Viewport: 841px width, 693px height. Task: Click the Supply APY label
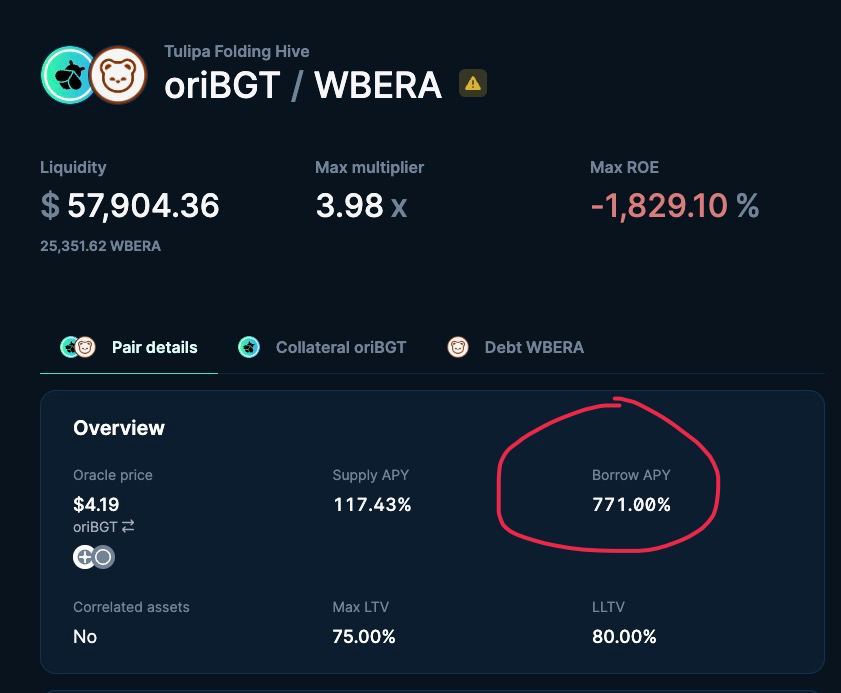click(x=371, y=475)
